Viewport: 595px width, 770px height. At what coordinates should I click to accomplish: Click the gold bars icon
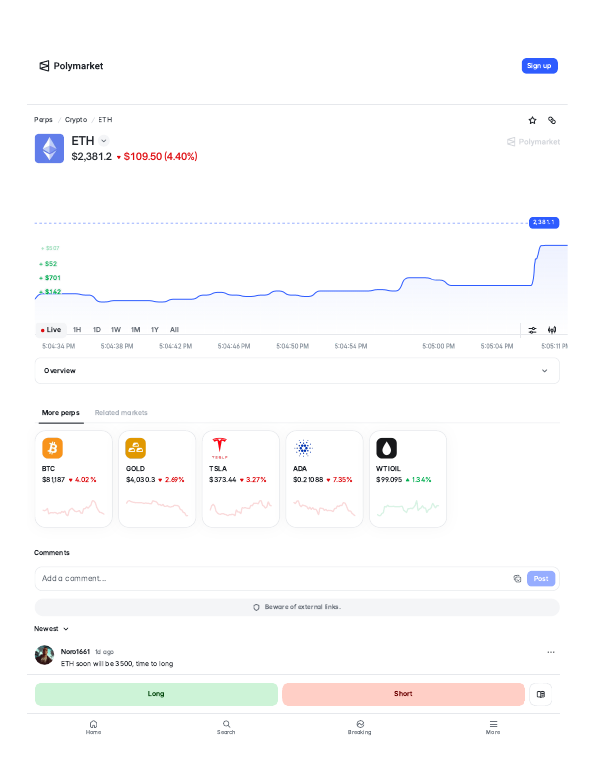135,448
